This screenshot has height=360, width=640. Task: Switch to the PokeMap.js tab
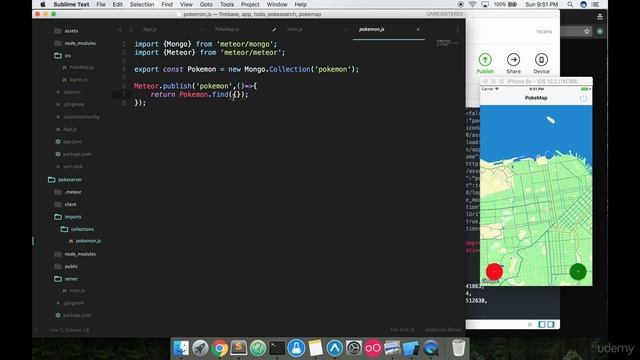227,29
